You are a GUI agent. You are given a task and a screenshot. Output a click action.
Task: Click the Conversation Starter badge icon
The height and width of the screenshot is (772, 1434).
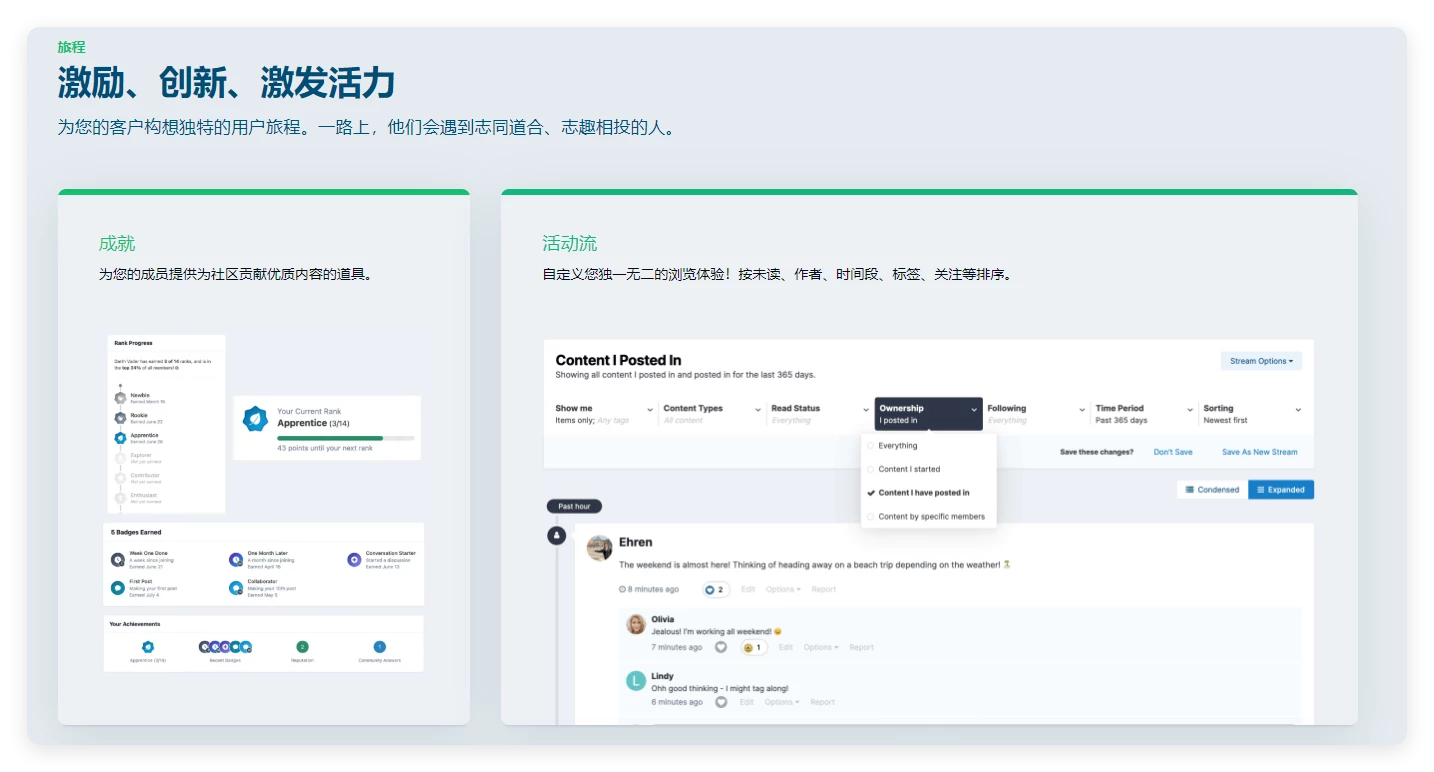click(x=354, y=559)
